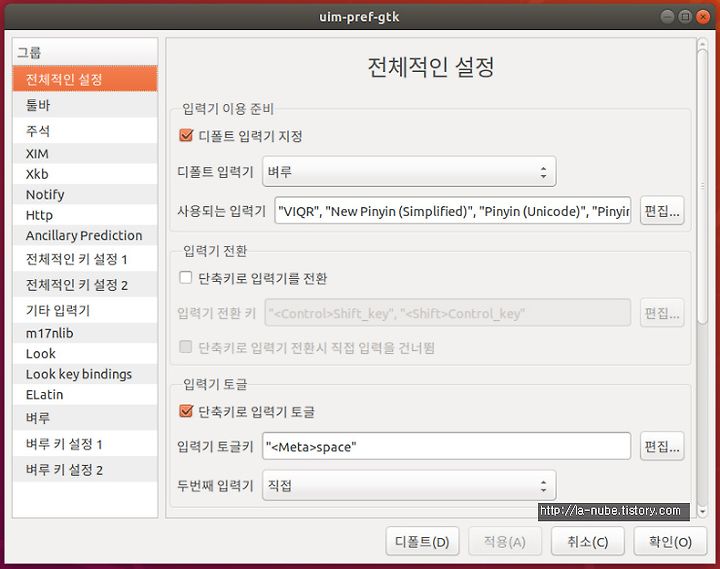Select Ancillary Prediction group
This screenshot has width=720, height=569.
85,235
